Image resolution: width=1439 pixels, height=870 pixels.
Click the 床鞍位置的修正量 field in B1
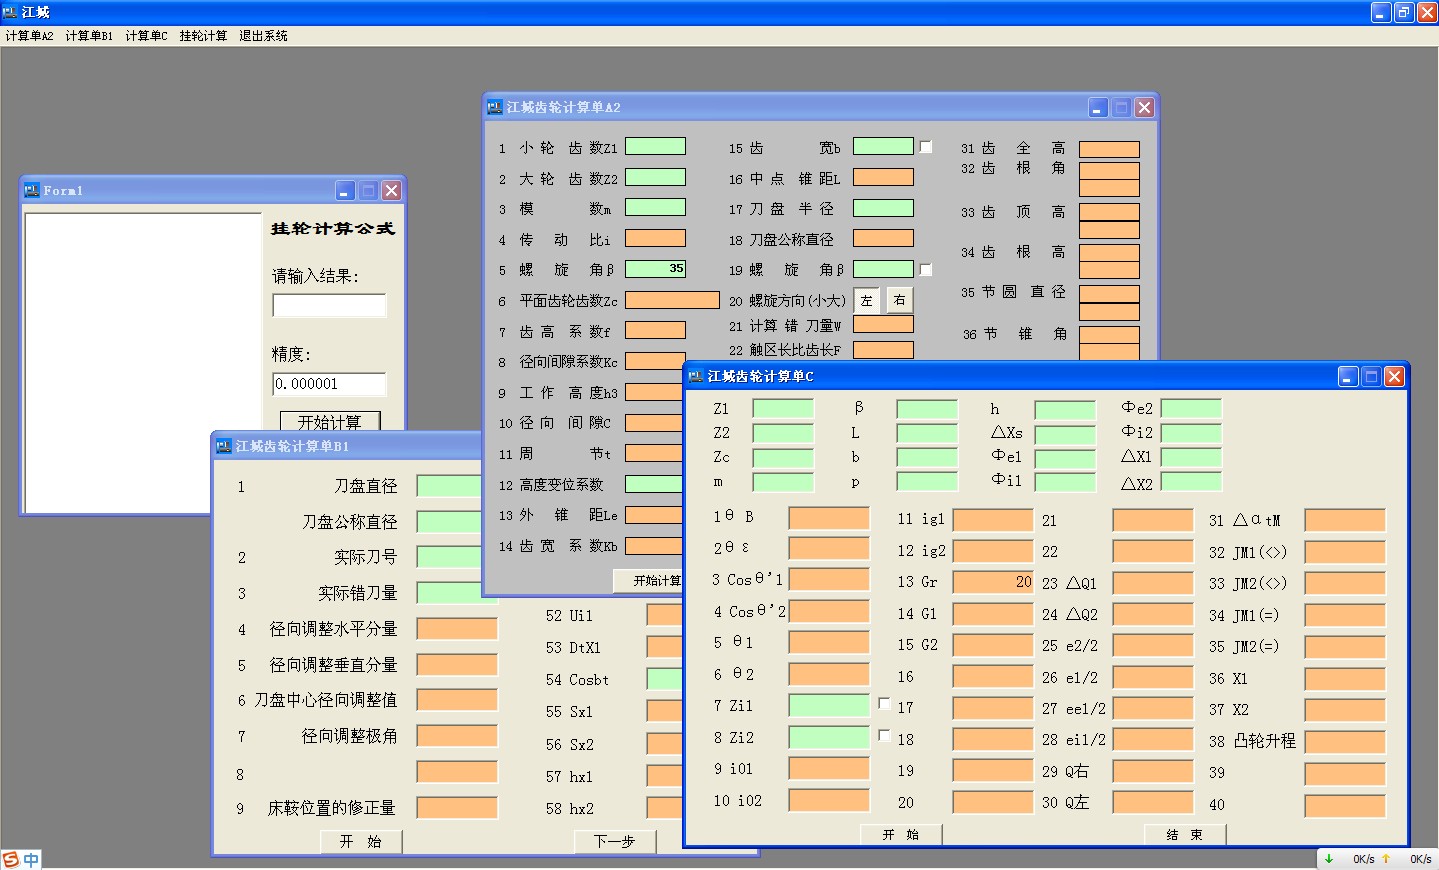pos(457,808)
